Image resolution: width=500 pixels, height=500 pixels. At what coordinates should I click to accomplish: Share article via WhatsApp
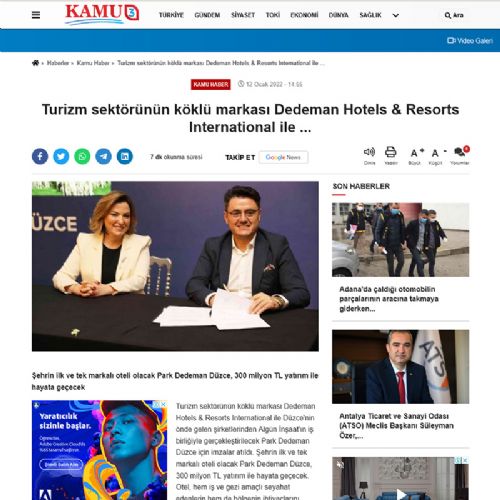pos(82,156)
